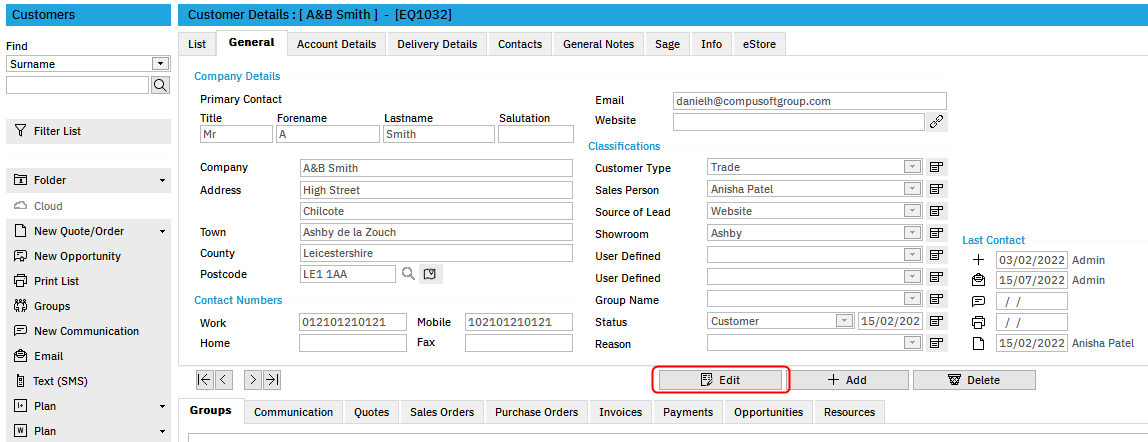
Task: Click Email in sidebar
Action: [x=89, y=356]
